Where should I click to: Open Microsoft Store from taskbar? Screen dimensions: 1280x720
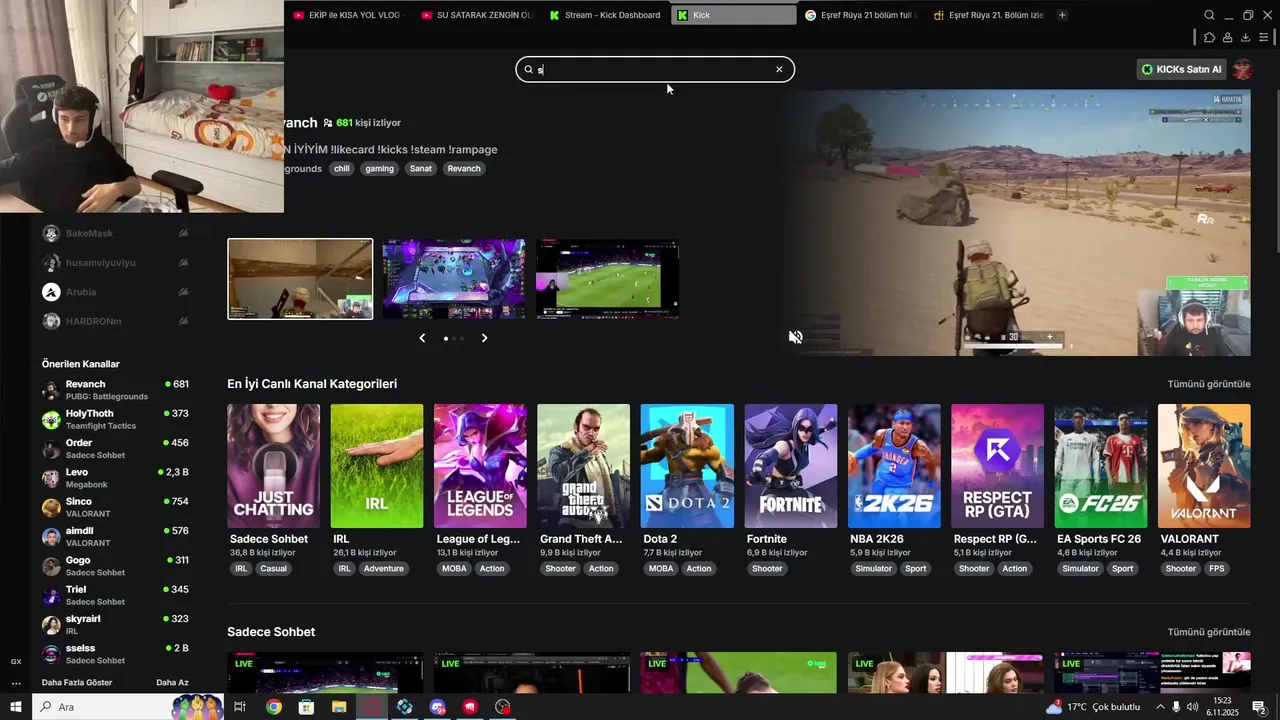click(x=306, y=707)
